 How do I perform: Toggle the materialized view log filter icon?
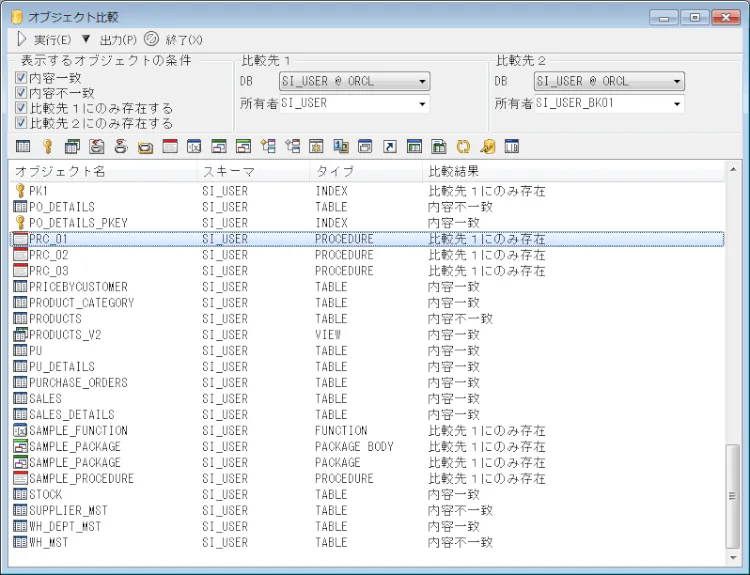point(439,146)
